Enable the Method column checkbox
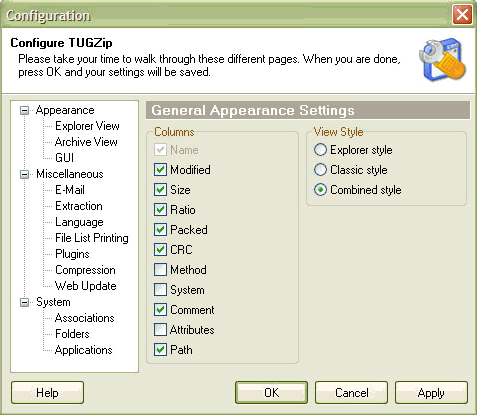477x415 pixels. (160, 270)
